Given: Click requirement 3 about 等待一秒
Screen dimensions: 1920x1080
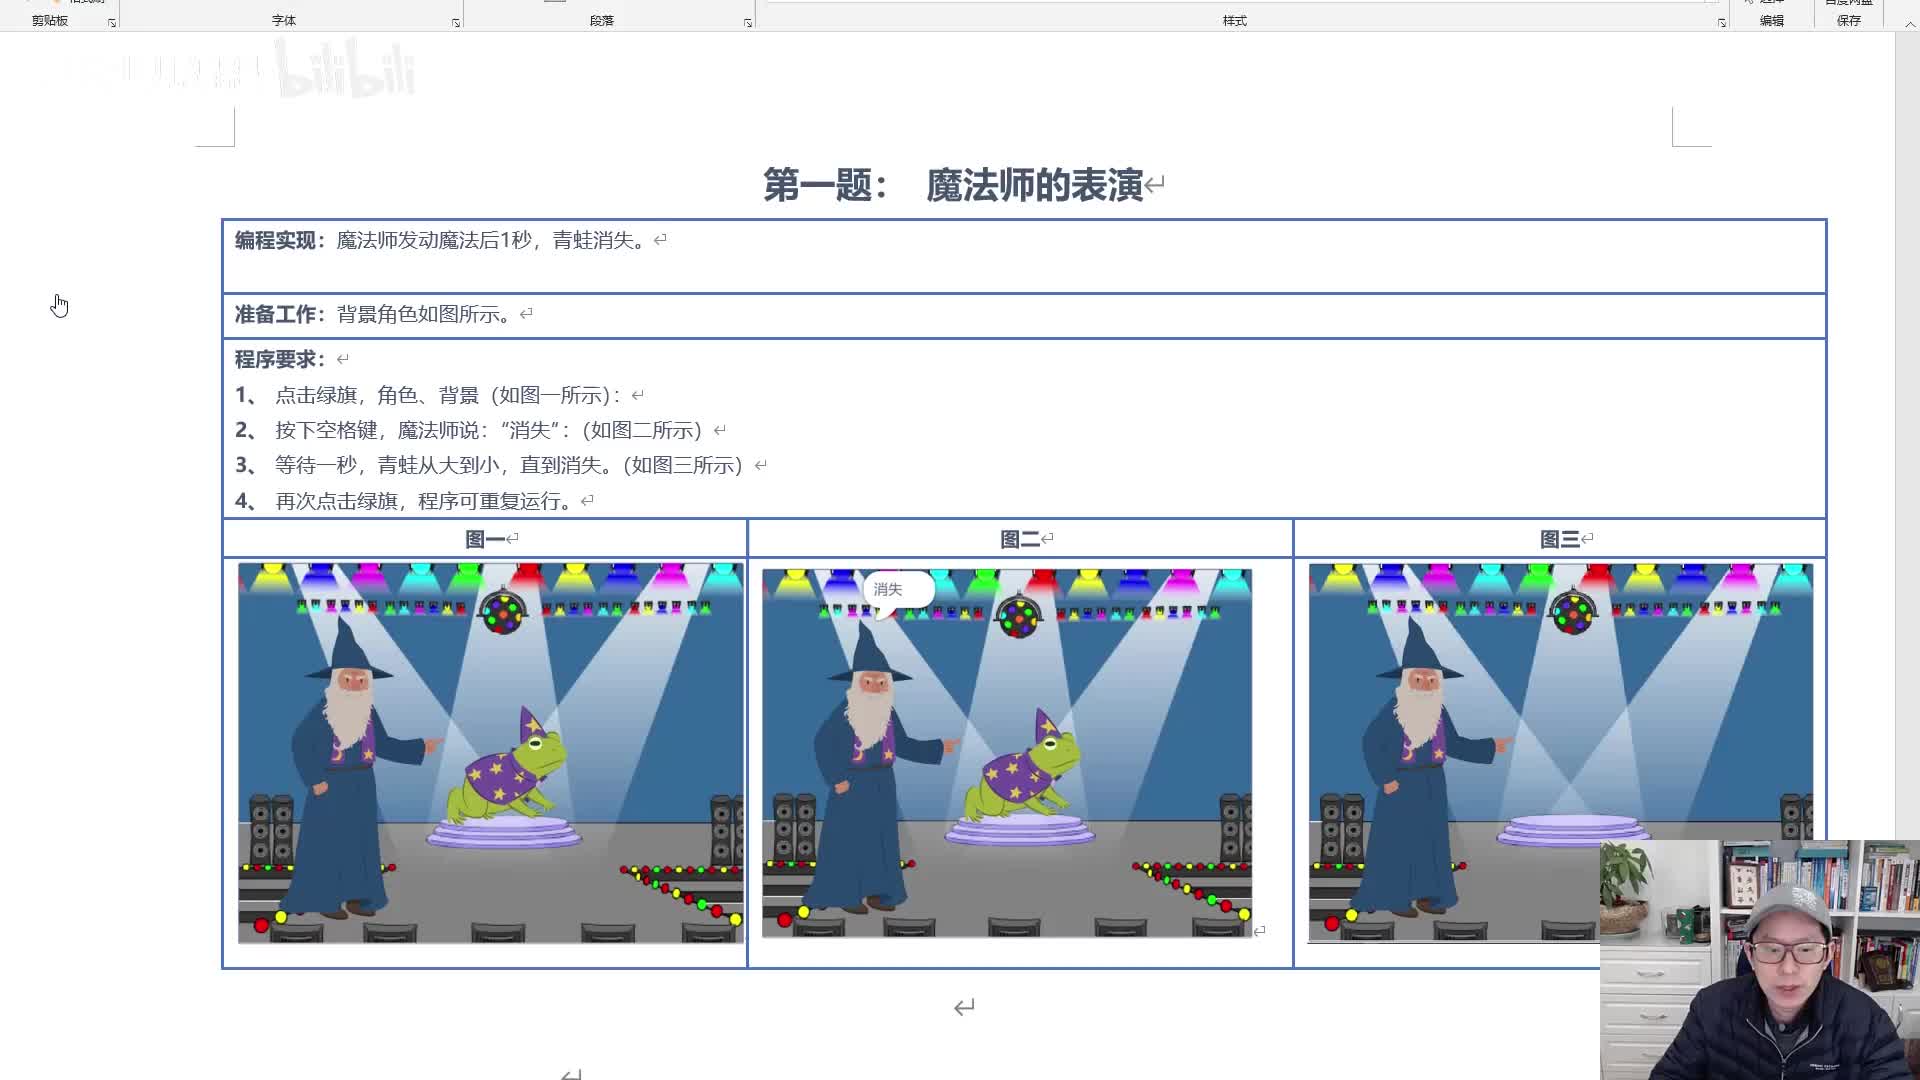Looking at the screenshot, I should (x=491, y=465).
